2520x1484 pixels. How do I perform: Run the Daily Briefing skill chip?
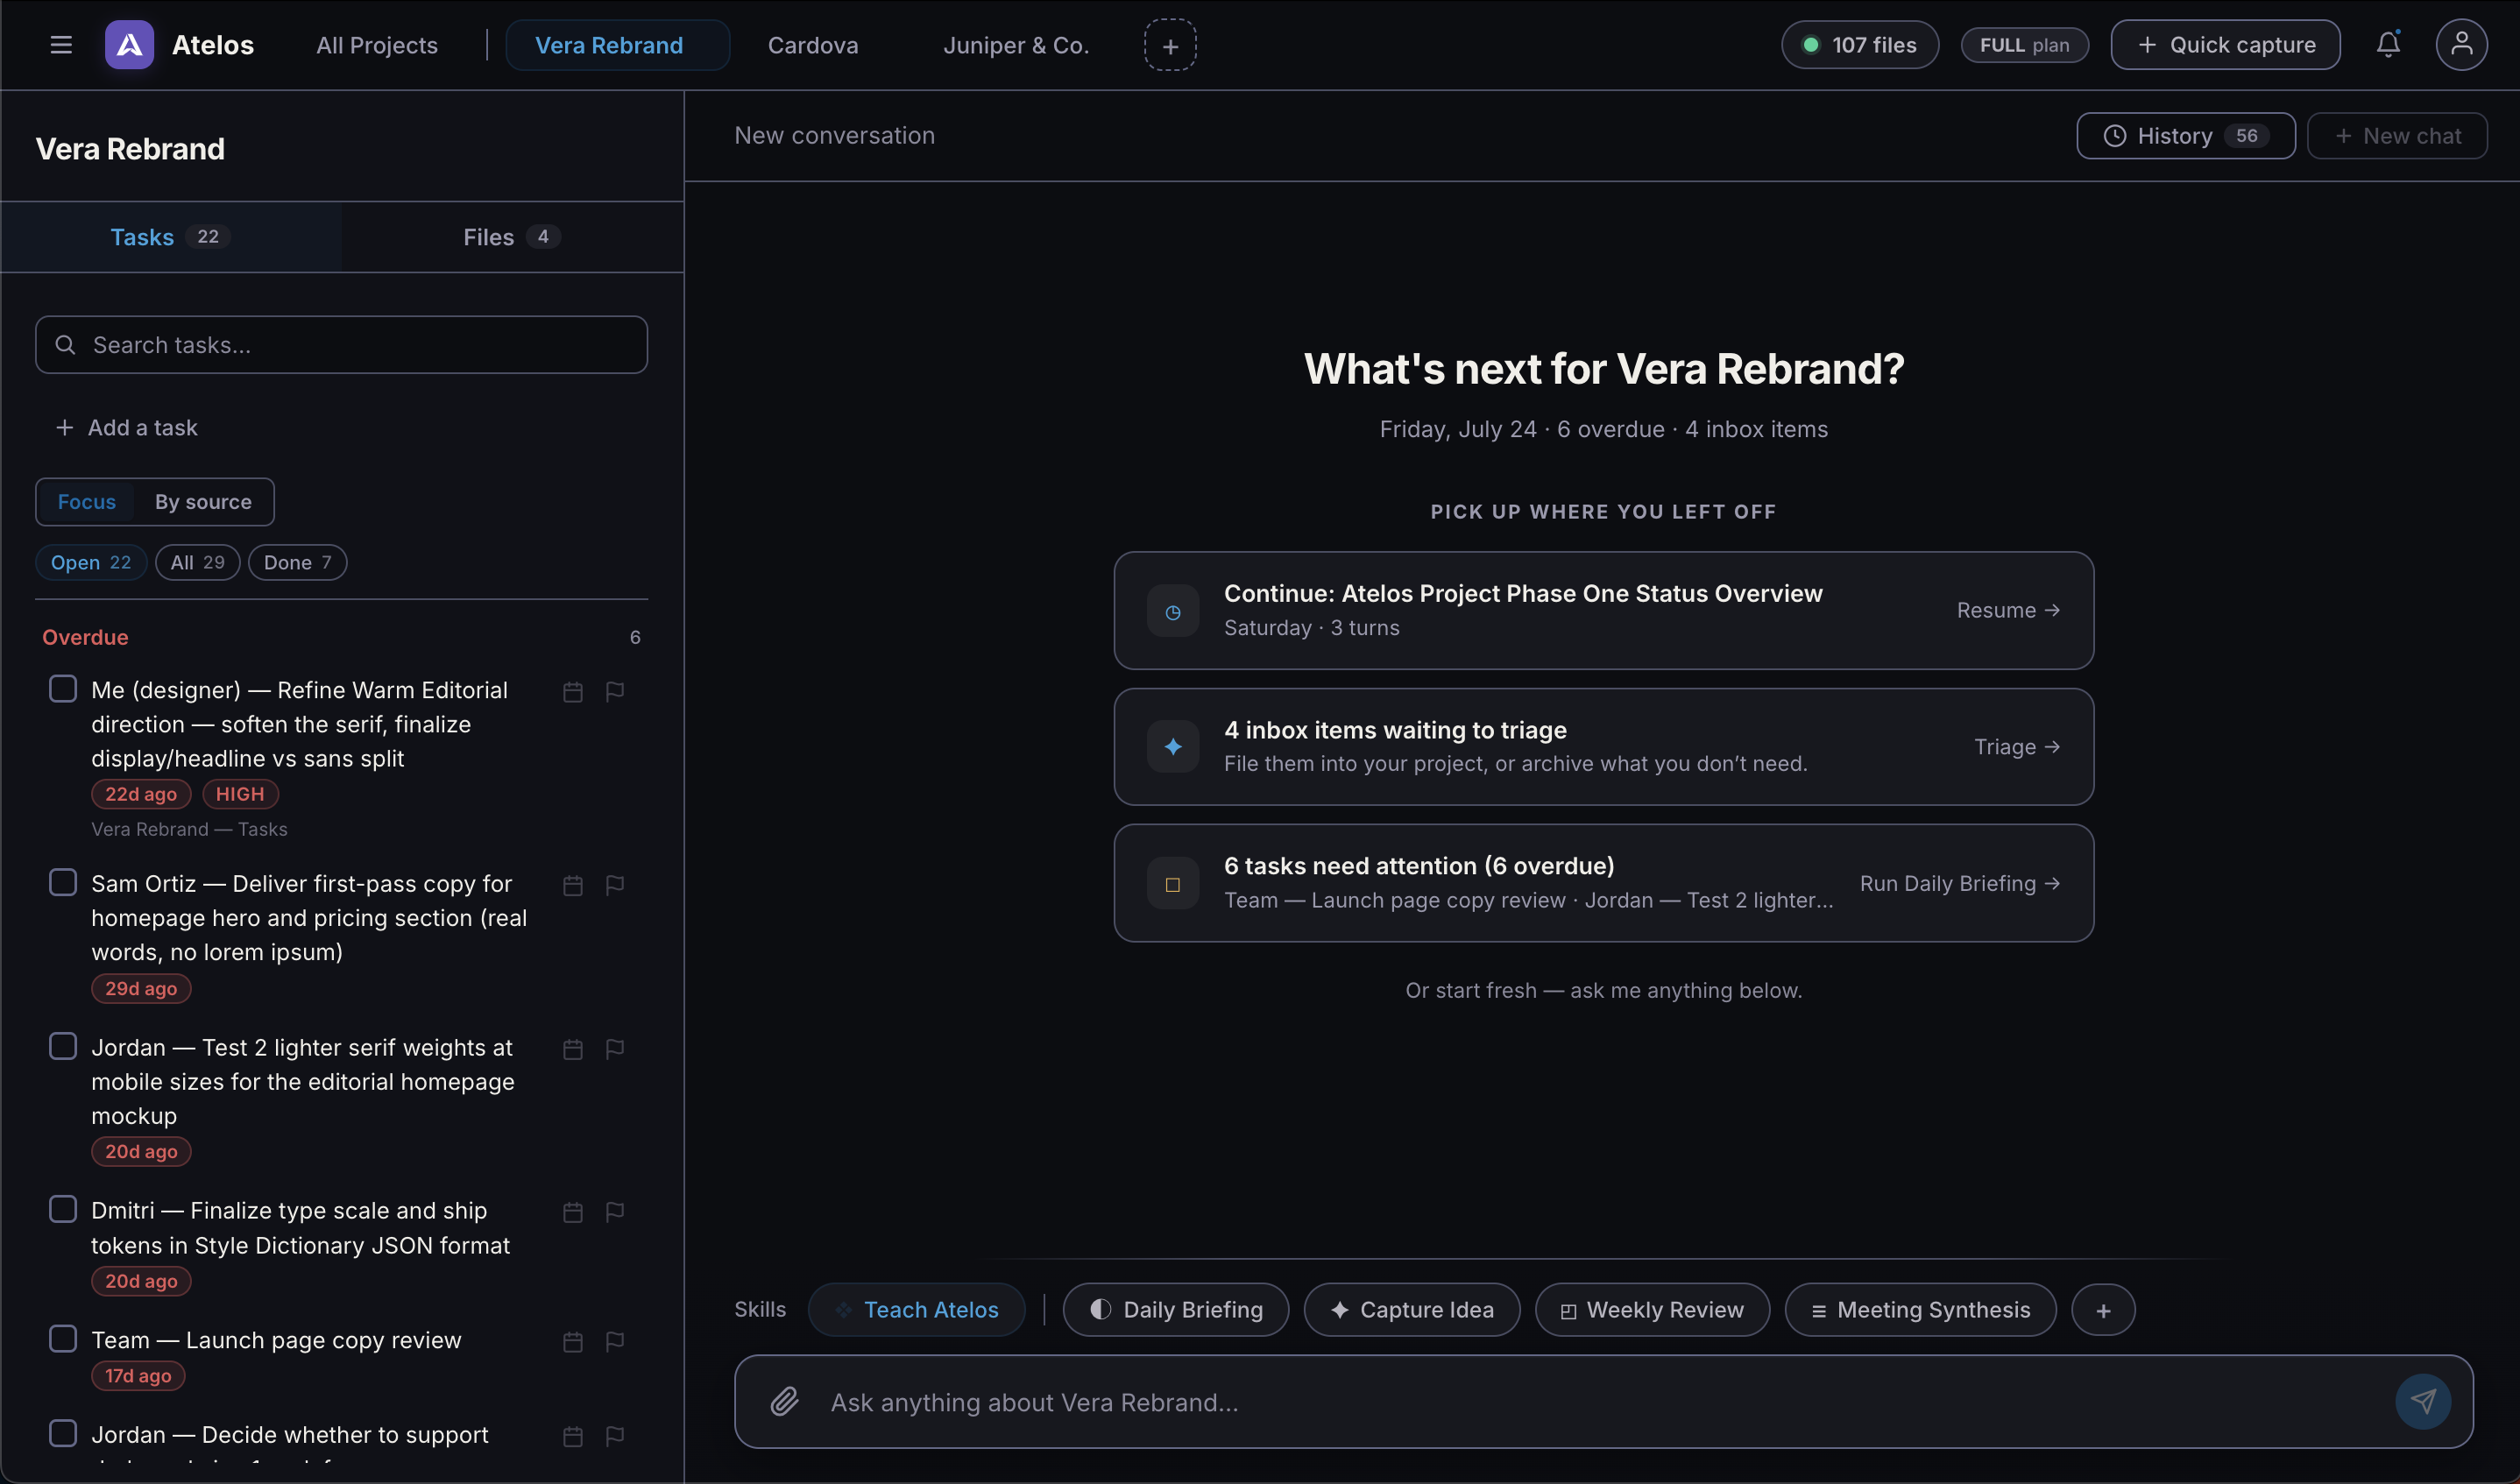pyautogui.click(x=1176, y=1310)
